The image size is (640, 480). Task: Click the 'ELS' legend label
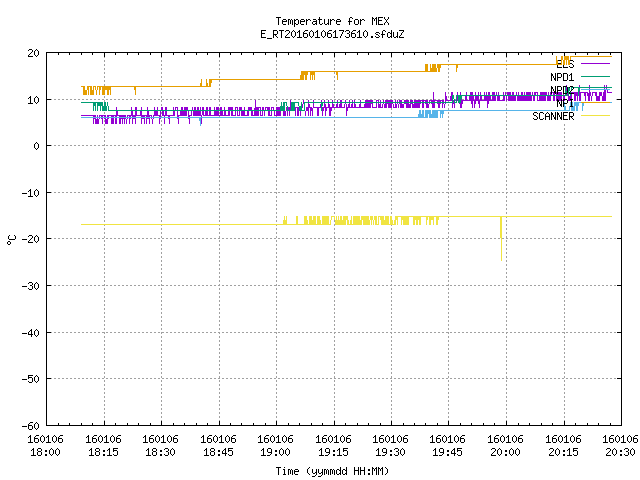click(565, 64)
